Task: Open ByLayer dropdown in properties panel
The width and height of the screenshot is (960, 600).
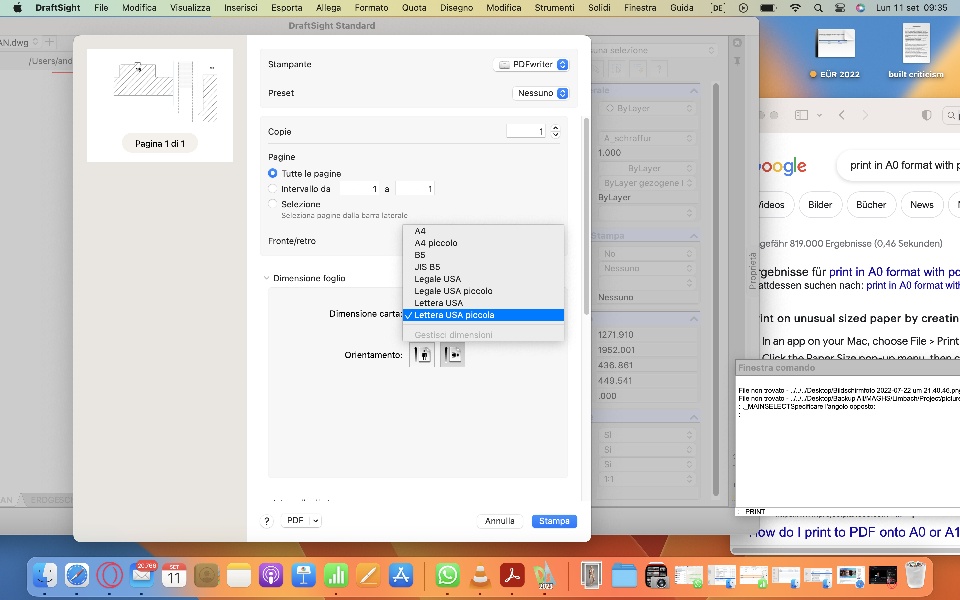Action: point(648,108)
